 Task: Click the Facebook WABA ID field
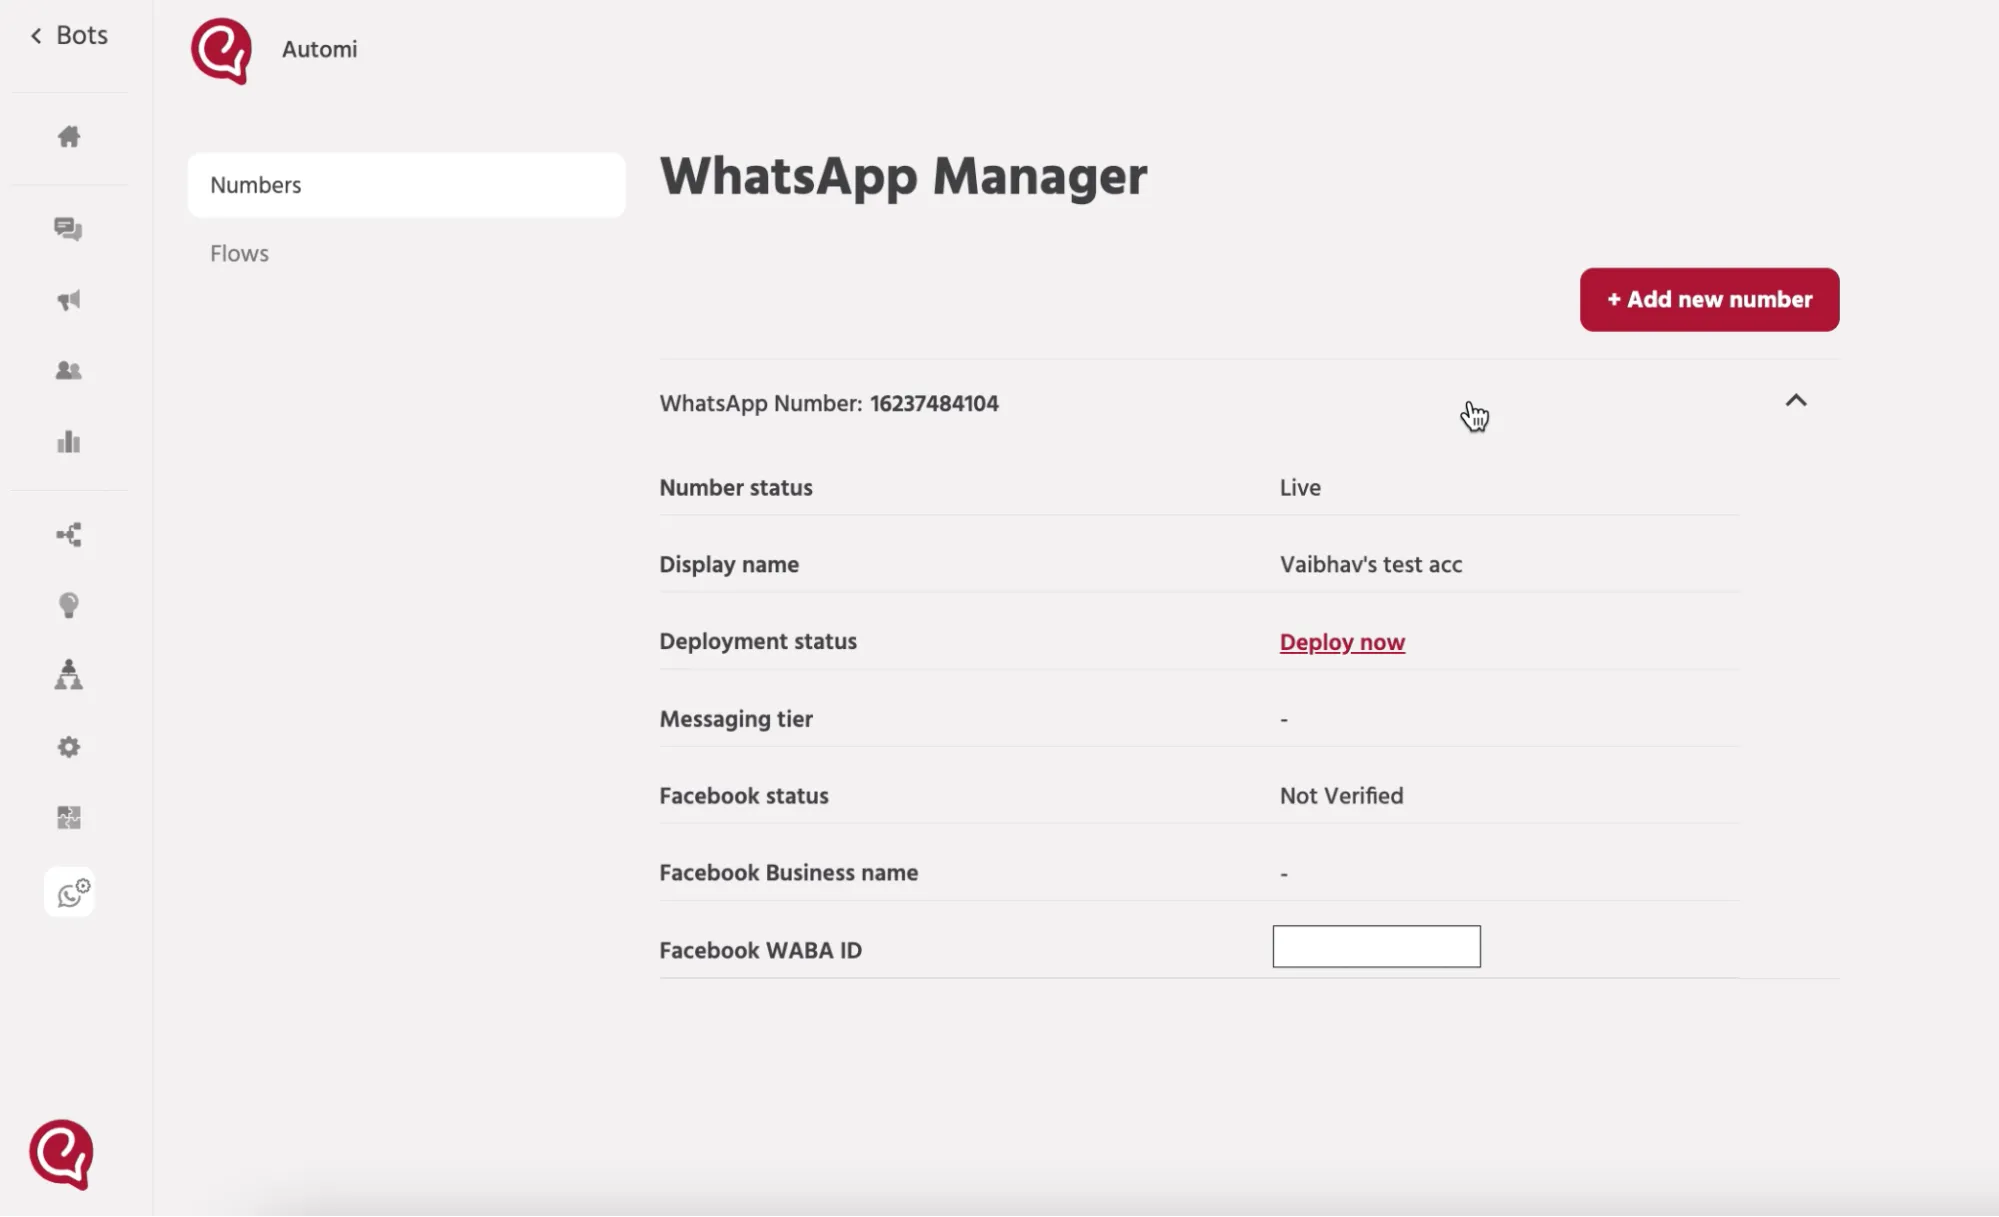tap(1376, 946)
